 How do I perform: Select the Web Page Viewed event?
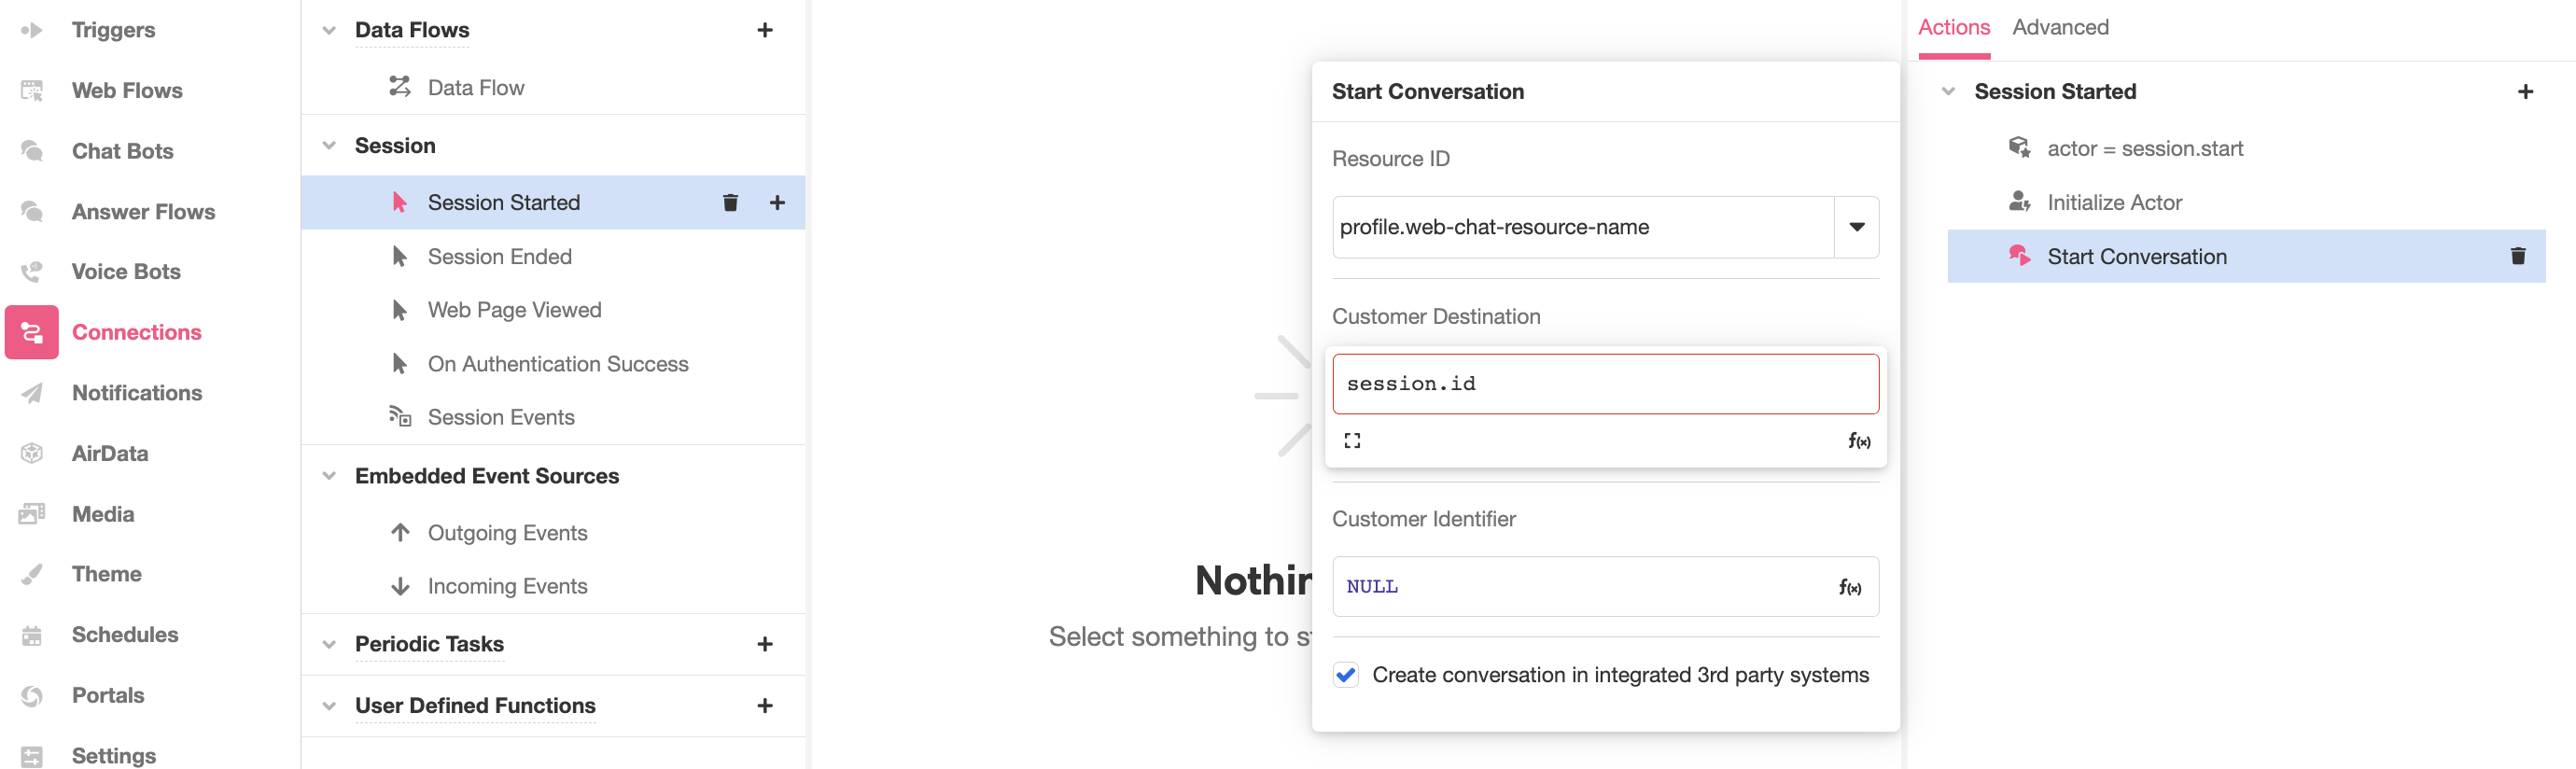[x=514, y=310]
